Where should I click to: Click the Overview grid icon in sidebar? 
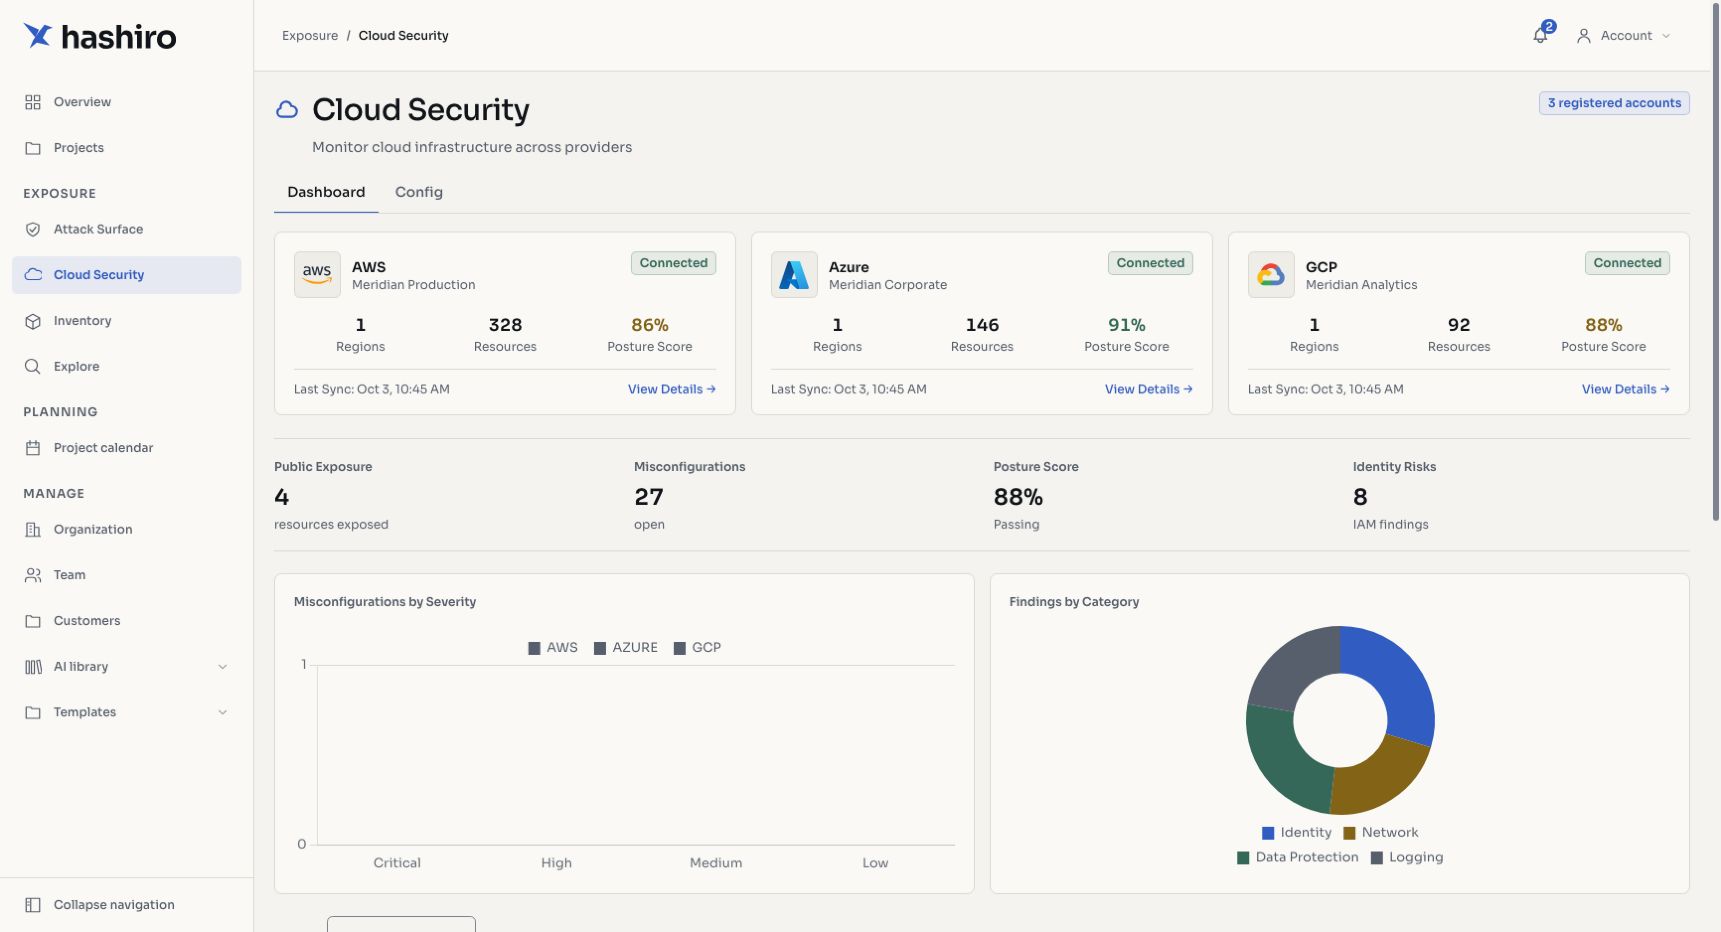[x=33, y=102]
